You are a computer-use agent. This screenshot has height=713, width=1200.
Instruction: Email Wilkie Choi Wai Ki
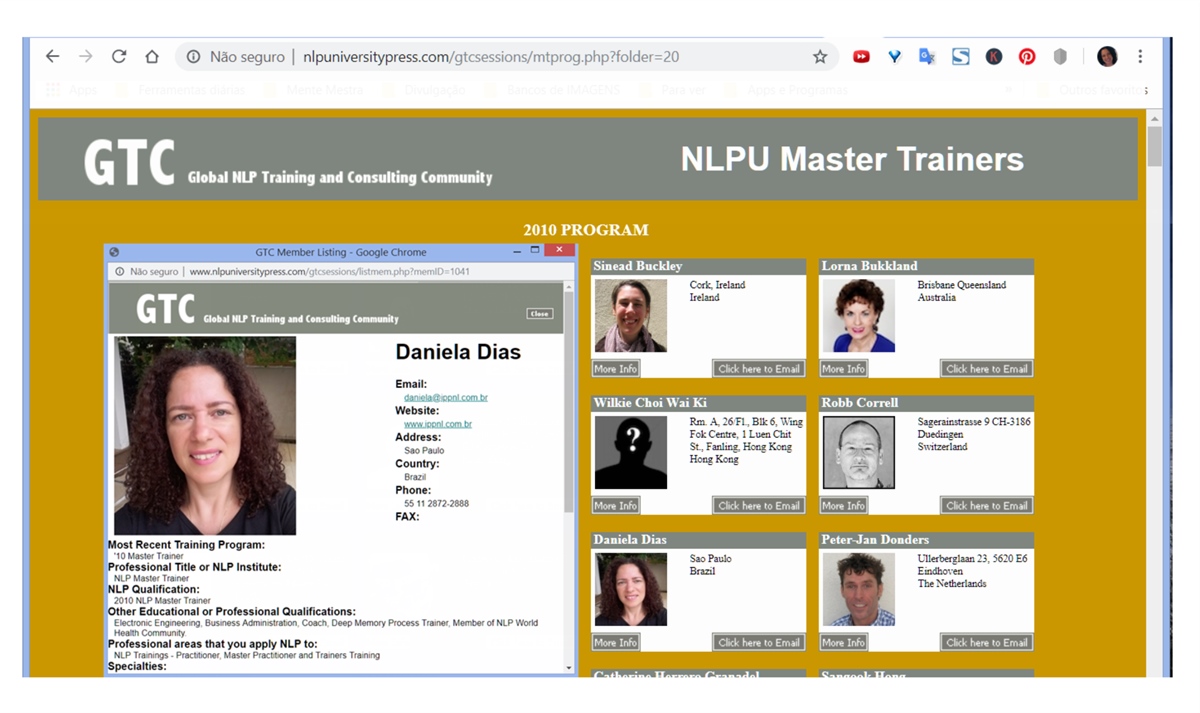759,506
